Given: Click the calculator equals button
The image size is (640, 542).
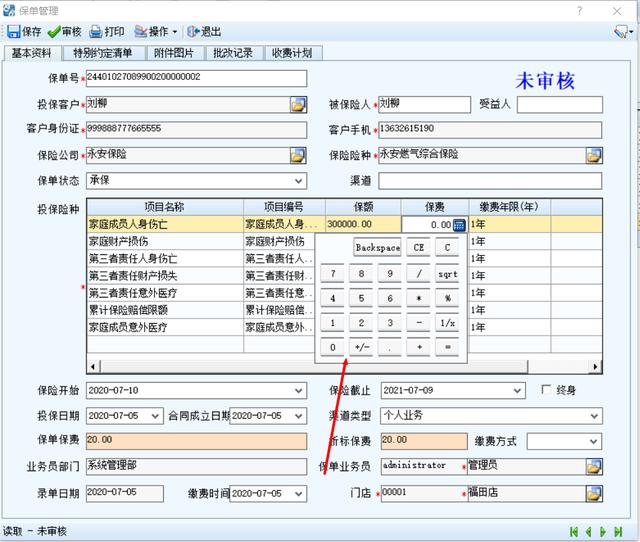Looking at the screenshot, I should click(x=447, y=347).
